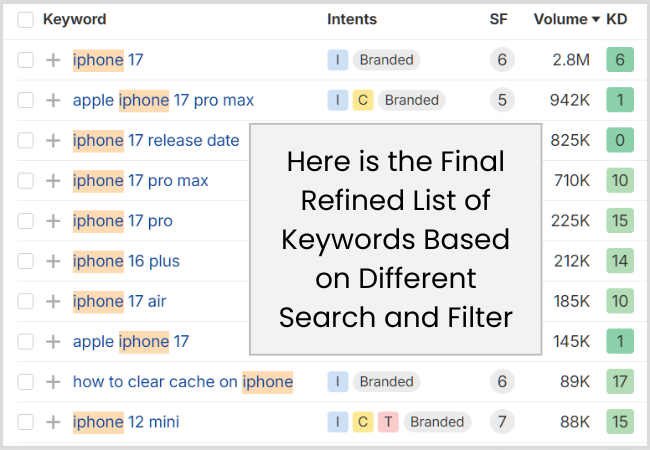Screen dimensions: 650x450
Task: Click the green KD 17 badge
Action: tap(620, 381)
